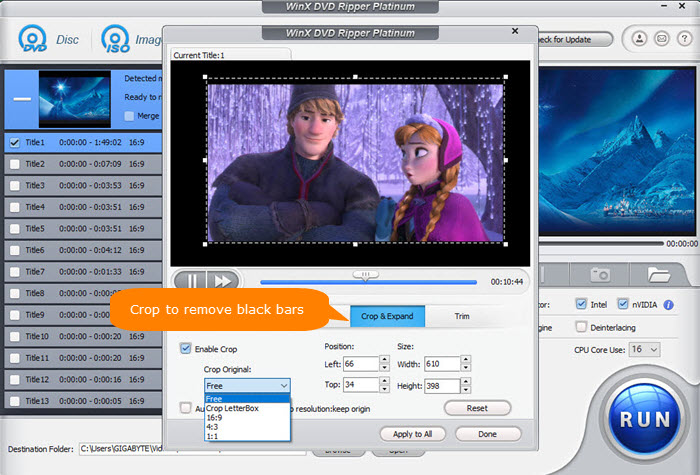Click the Top position input field
This screenshot has width=700, height=475.
pyautogui.click(x=361, y=385)
